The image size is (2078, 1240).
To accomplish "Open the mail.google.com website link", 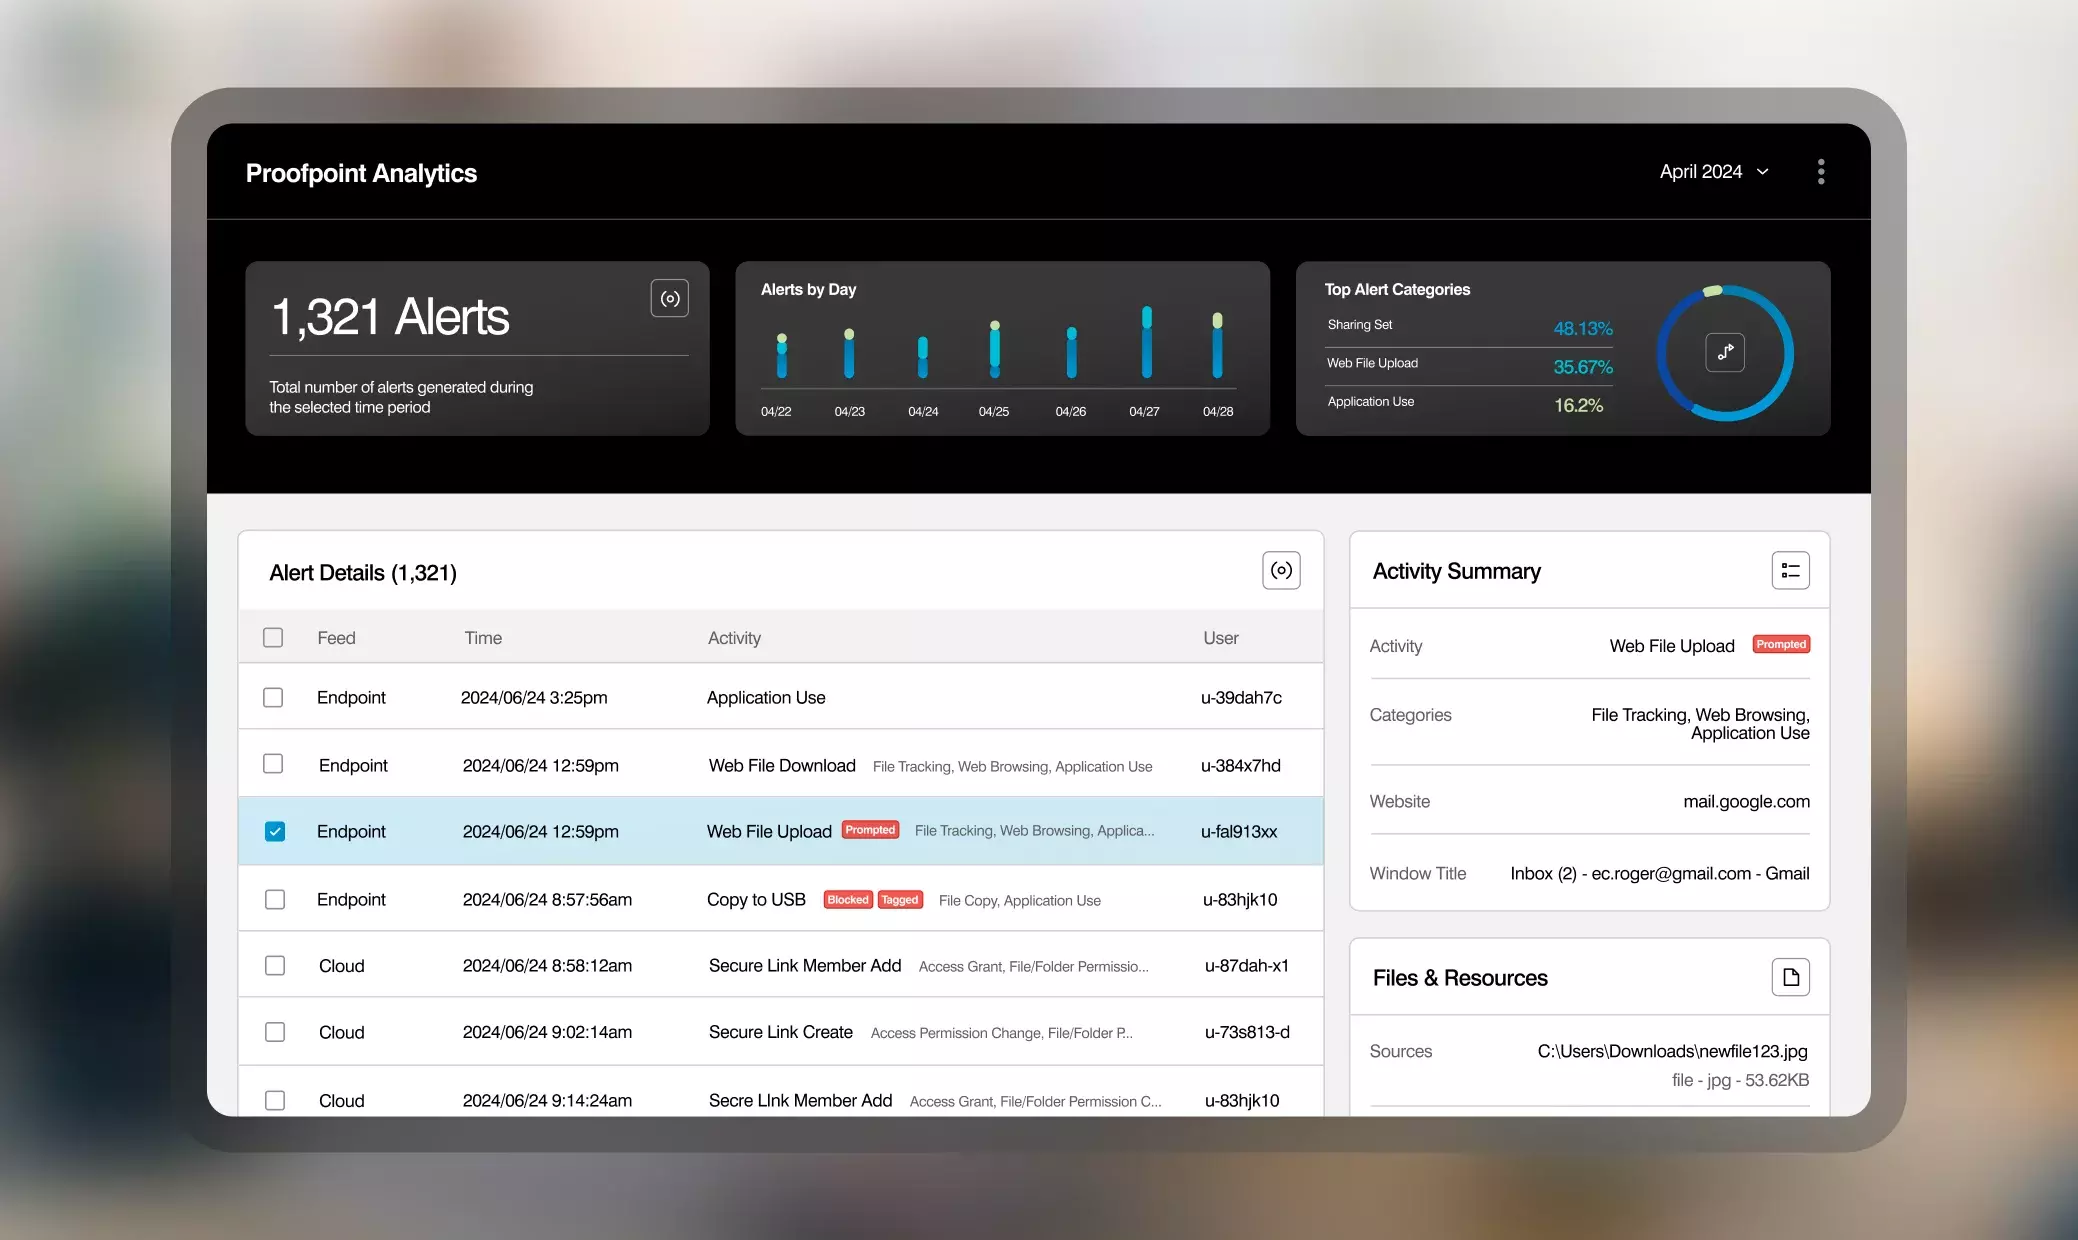I will (1745, 801).
